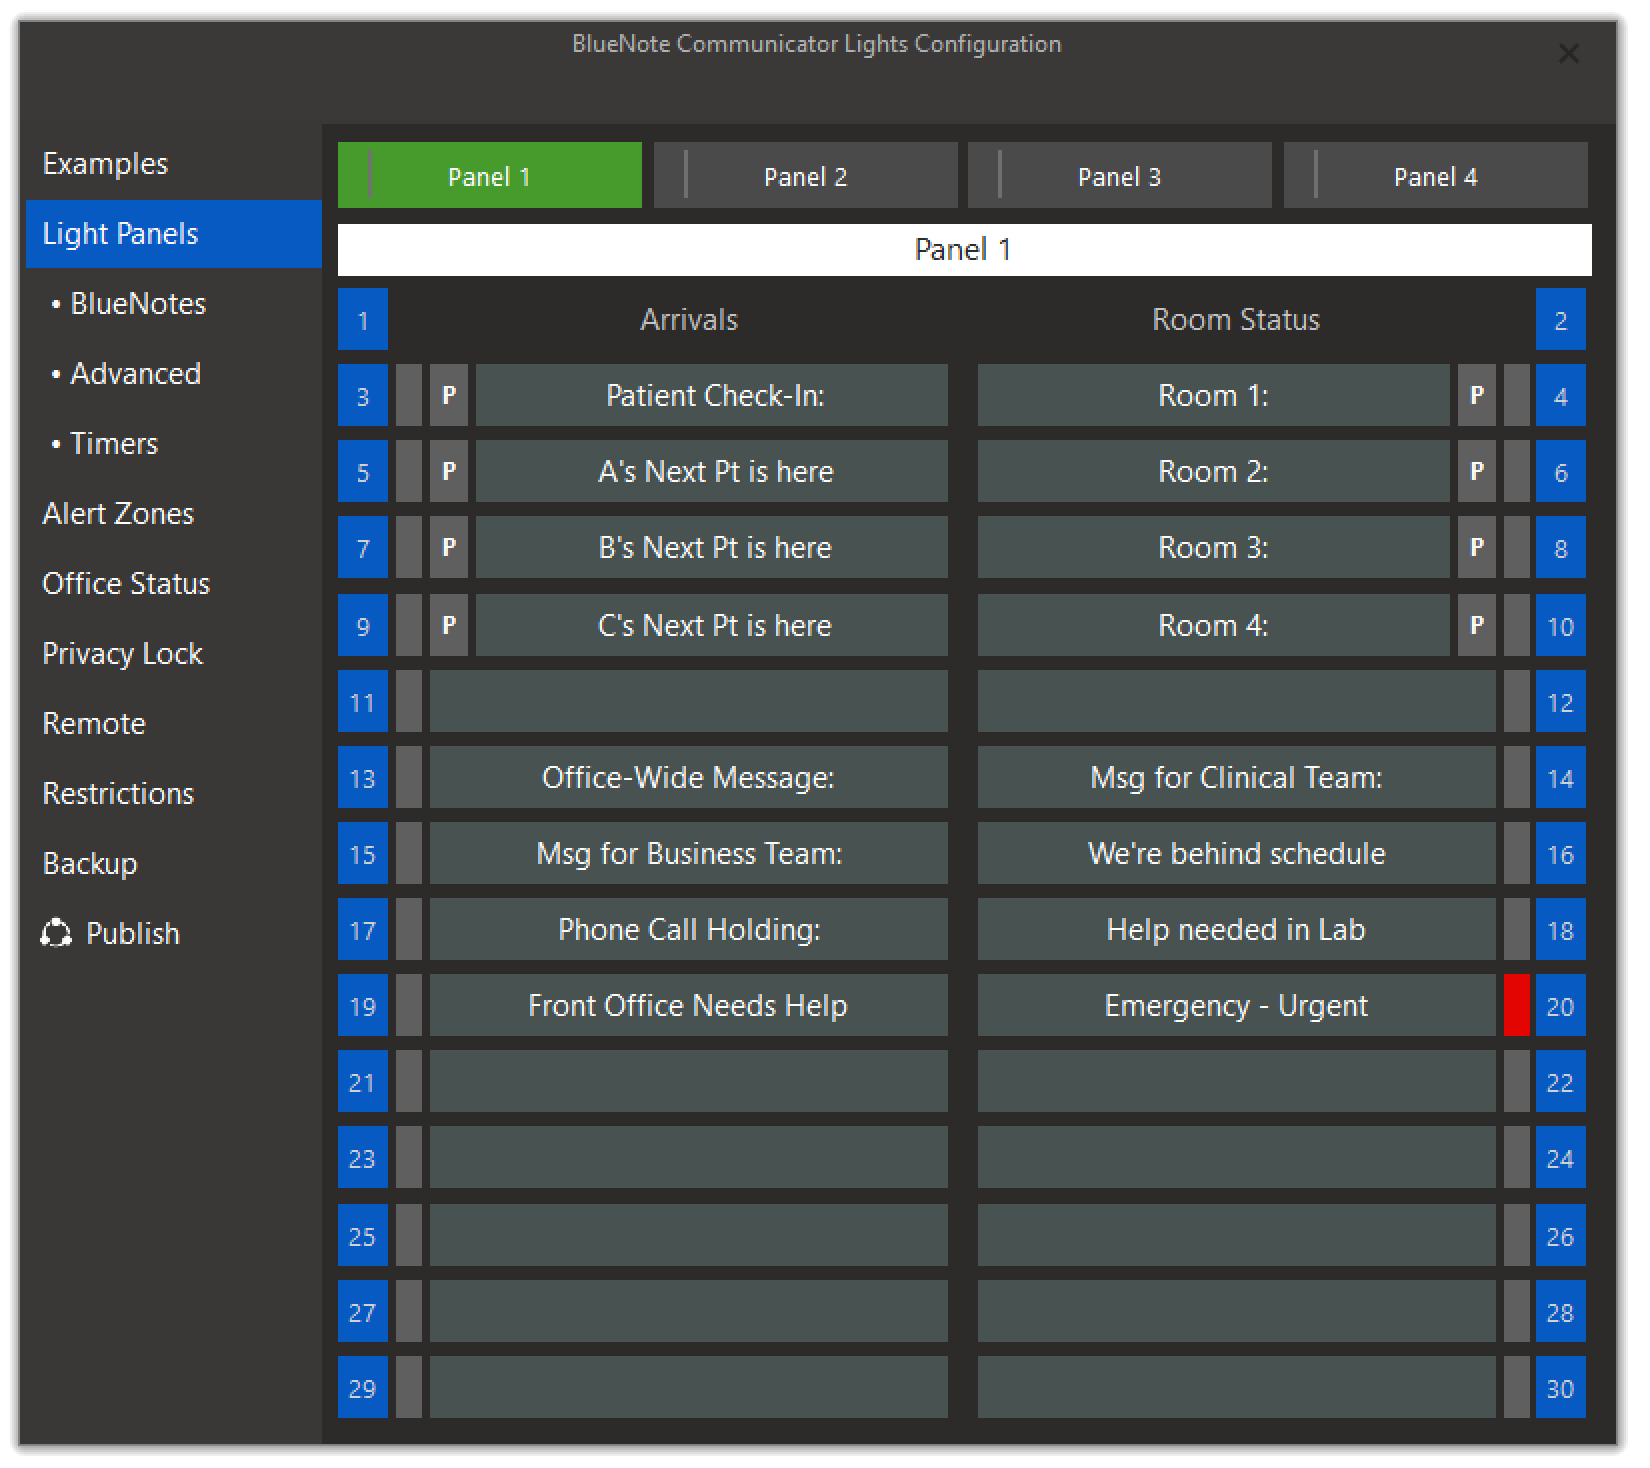1650x1468 pixels.
Task: Select Light Panels in the sidebar
Action: click(x=174, y=234)
